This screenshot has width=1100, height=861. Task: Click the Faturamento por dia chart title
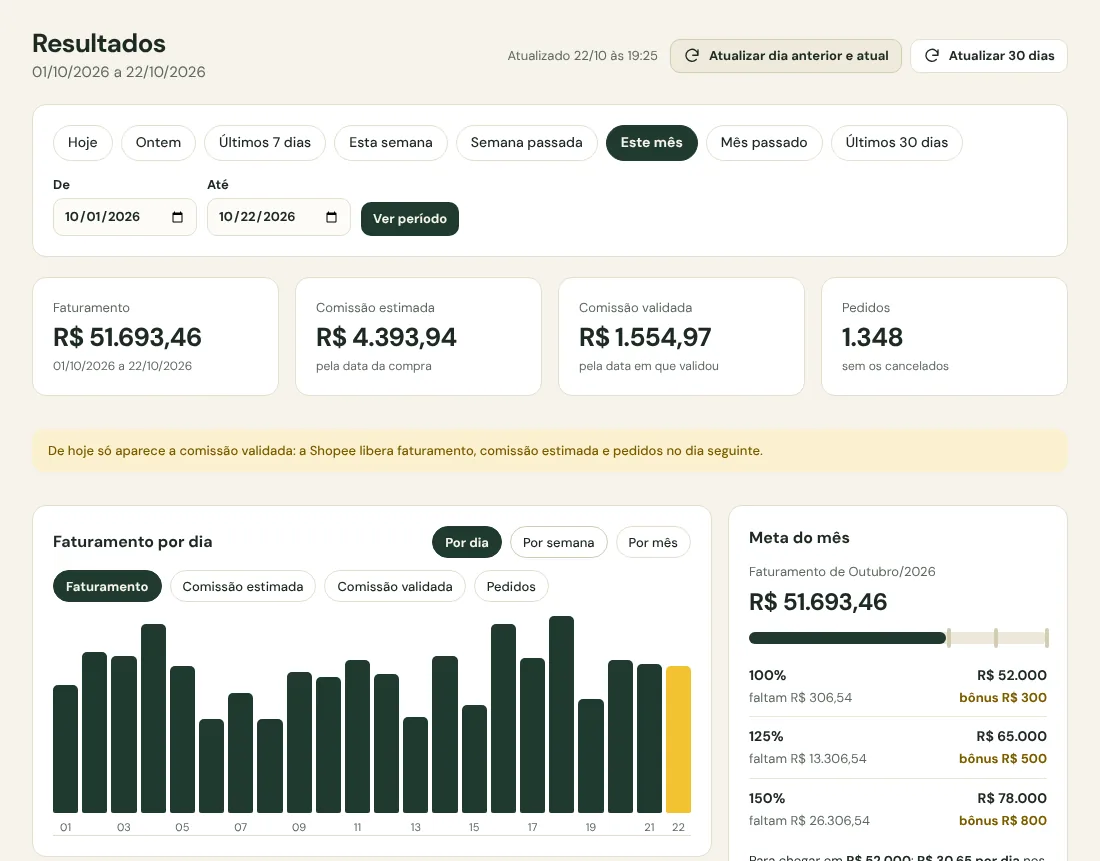(x=133, y=542)
